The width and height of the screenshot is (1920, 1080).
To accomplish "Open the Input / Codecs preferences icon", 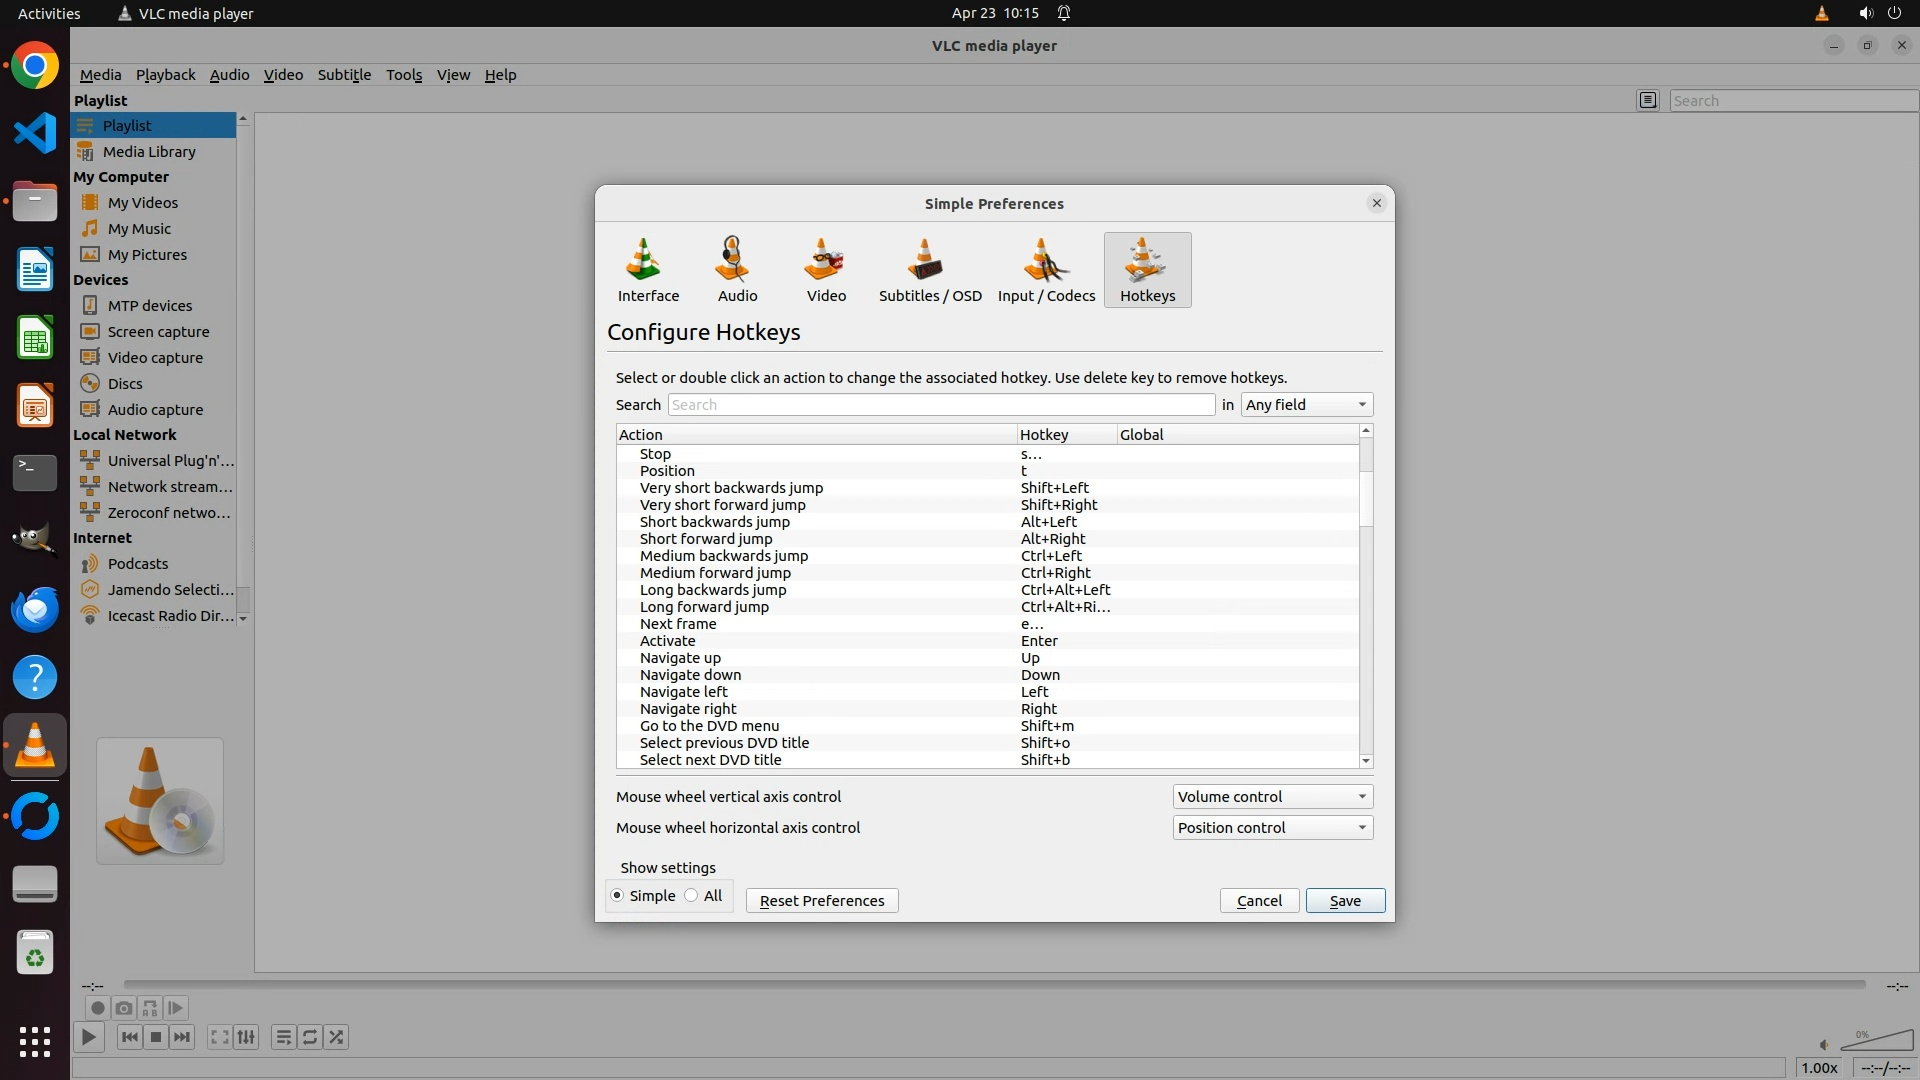I will [x=1045, y=269].
